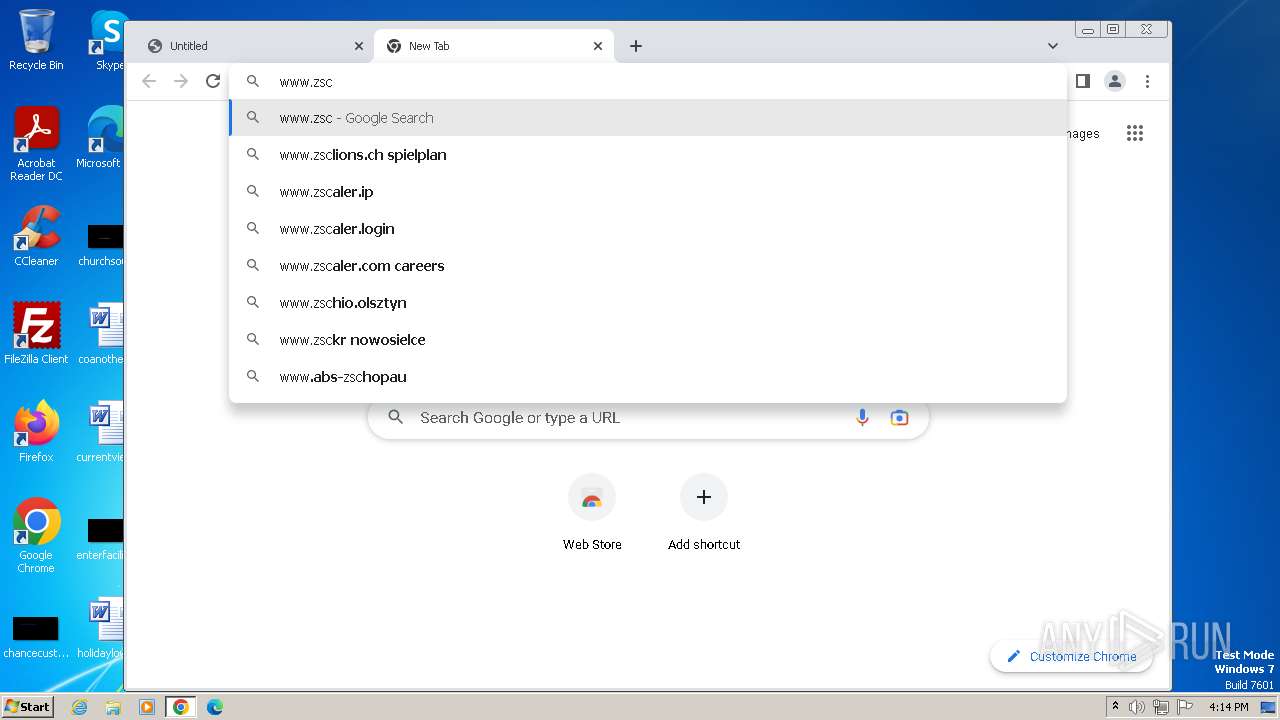Click the address bar containing www.zsc

click(x=648, y=82)
